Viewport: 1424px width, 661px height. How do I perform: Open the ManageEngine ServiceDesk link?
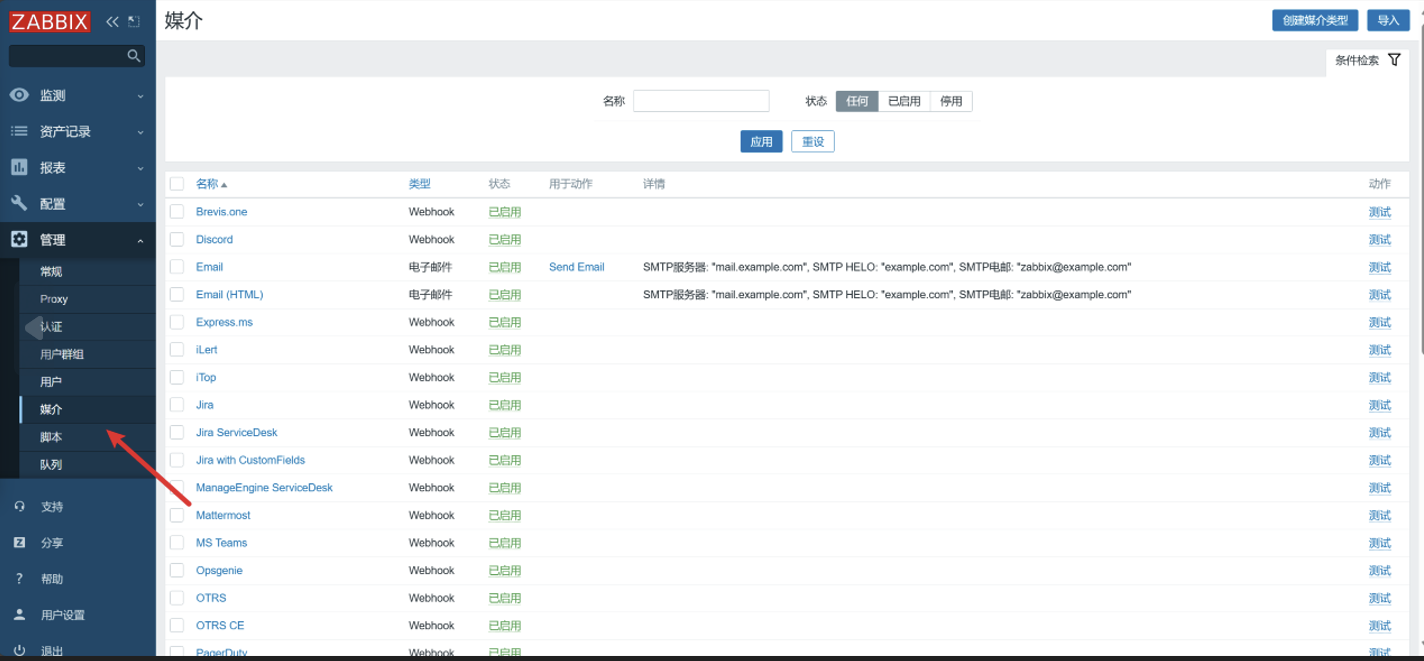tap(264, 487)
